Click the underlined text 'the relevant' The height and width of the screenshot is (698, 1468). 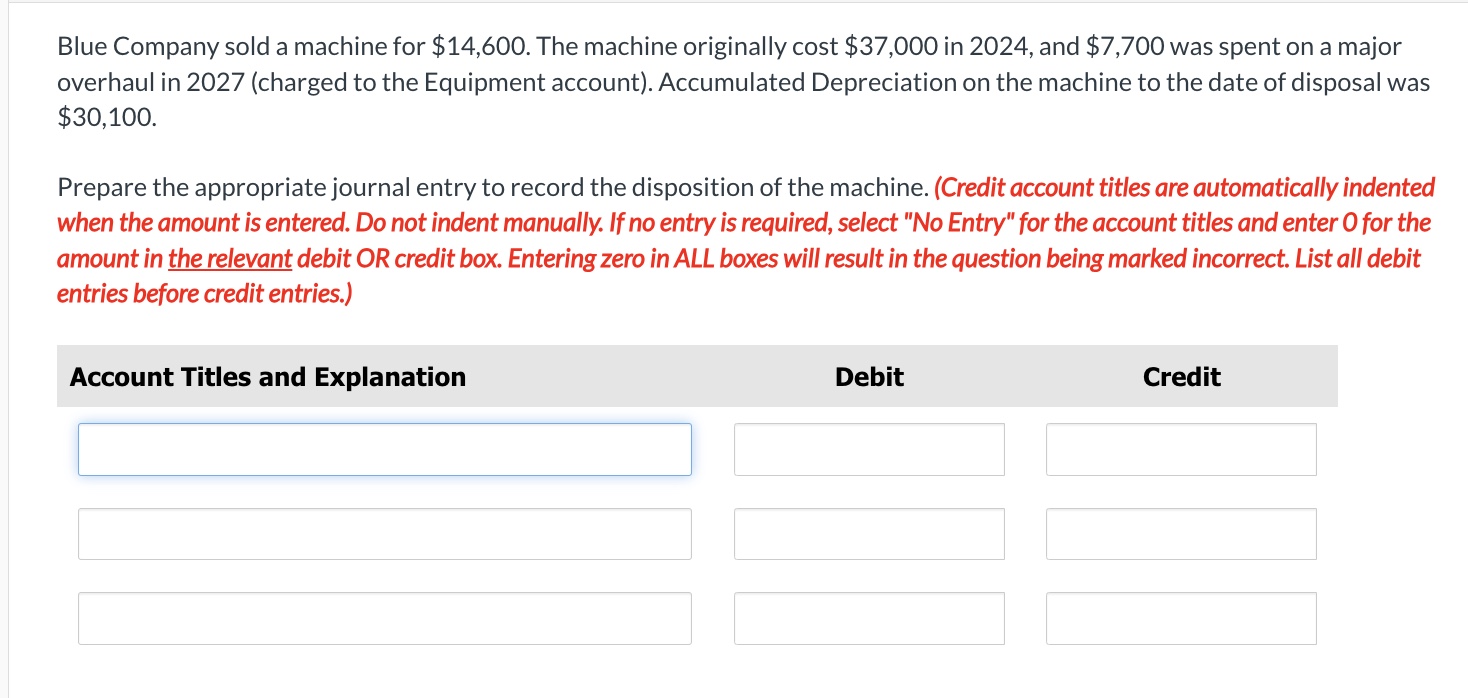228,258
